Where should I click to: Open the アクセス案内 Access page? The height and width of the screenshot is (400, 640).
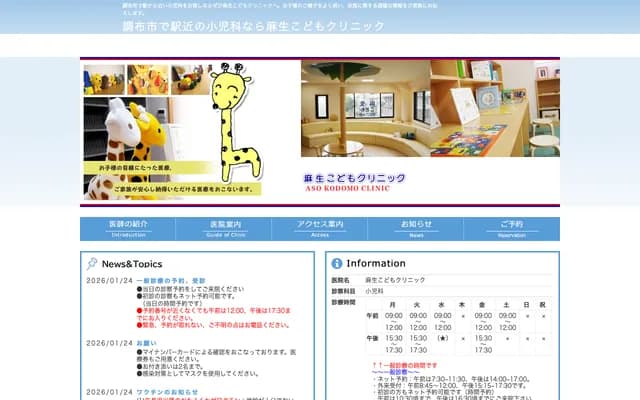[320, 228]
